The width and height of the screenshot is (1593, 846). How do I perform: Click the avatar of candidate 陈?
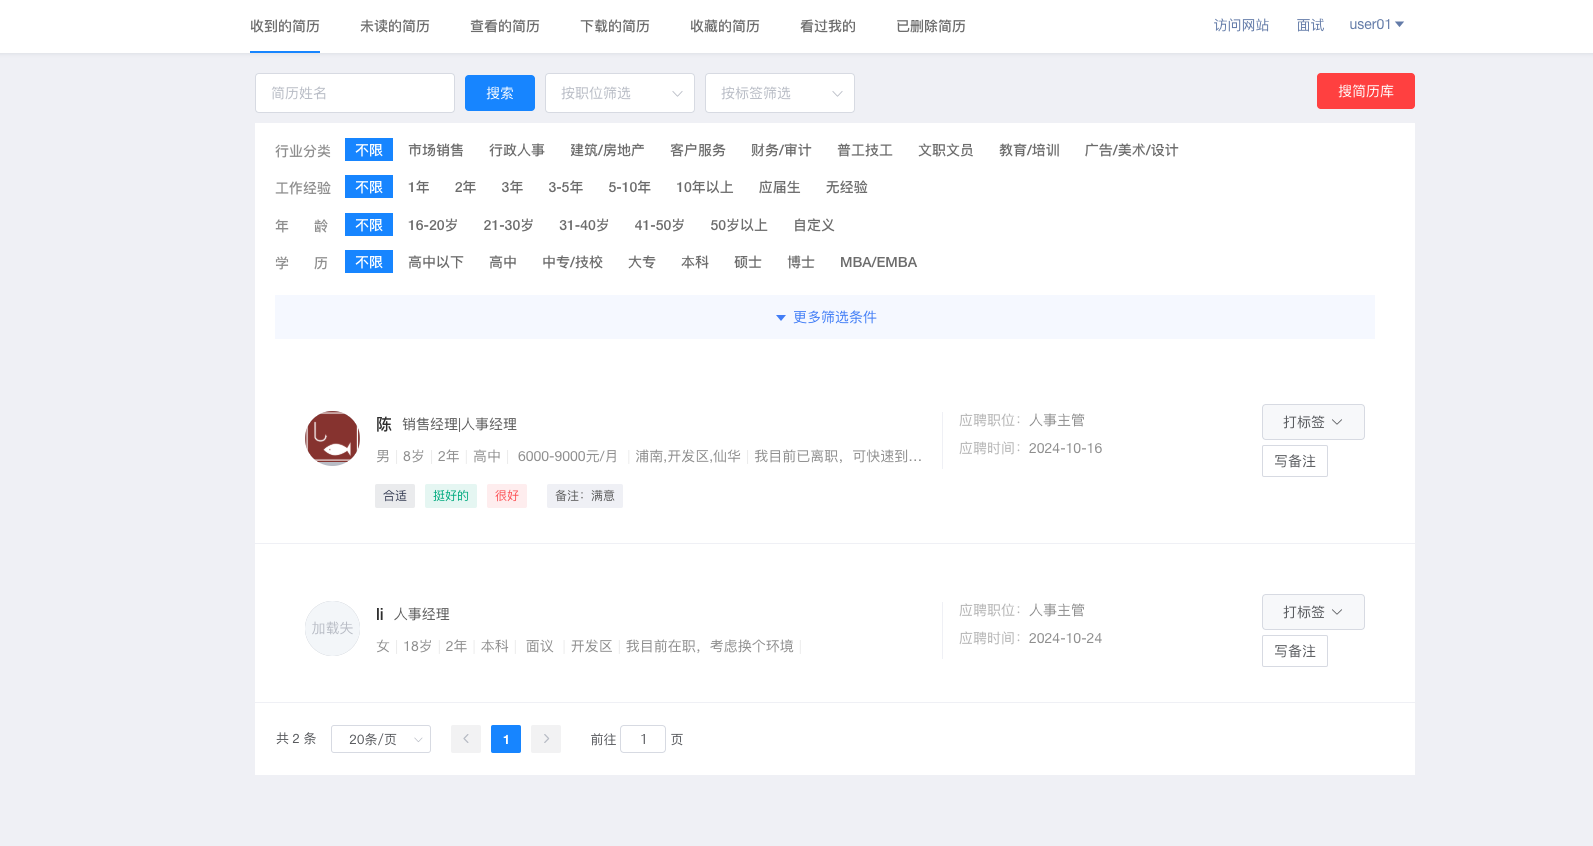tap(332, 438)
